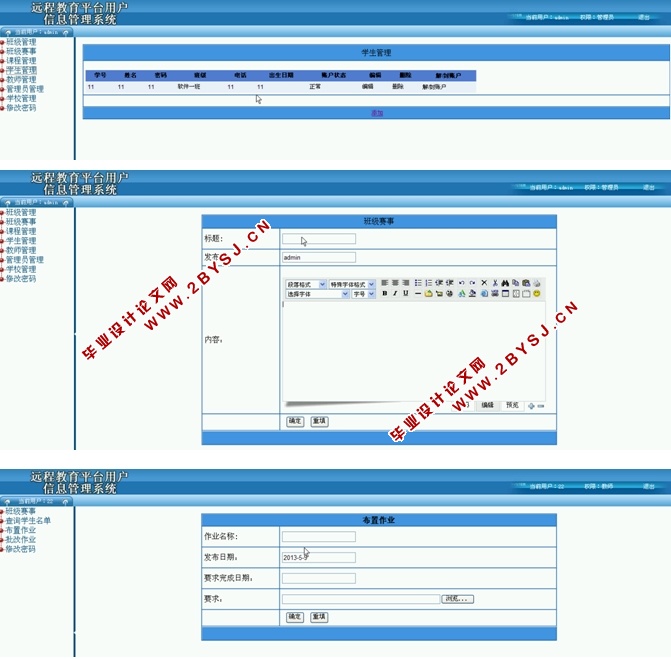Image resolution: width=671 pixels, height=659 pixels.
Task: Click the 要求完成日期 input field
Action: pyautogui.click(x=319, y=579)
